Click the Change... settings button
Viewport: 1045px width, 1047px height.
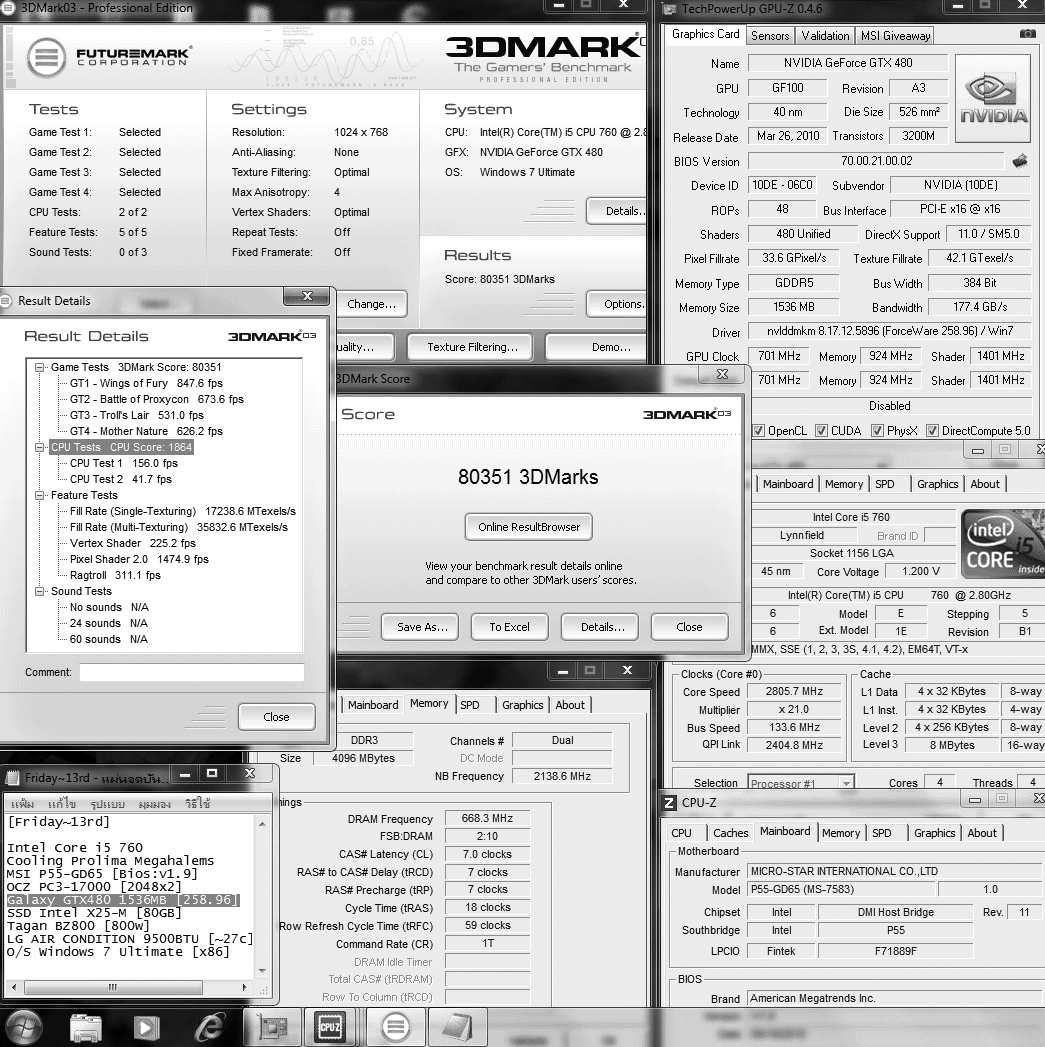point(372,304)
